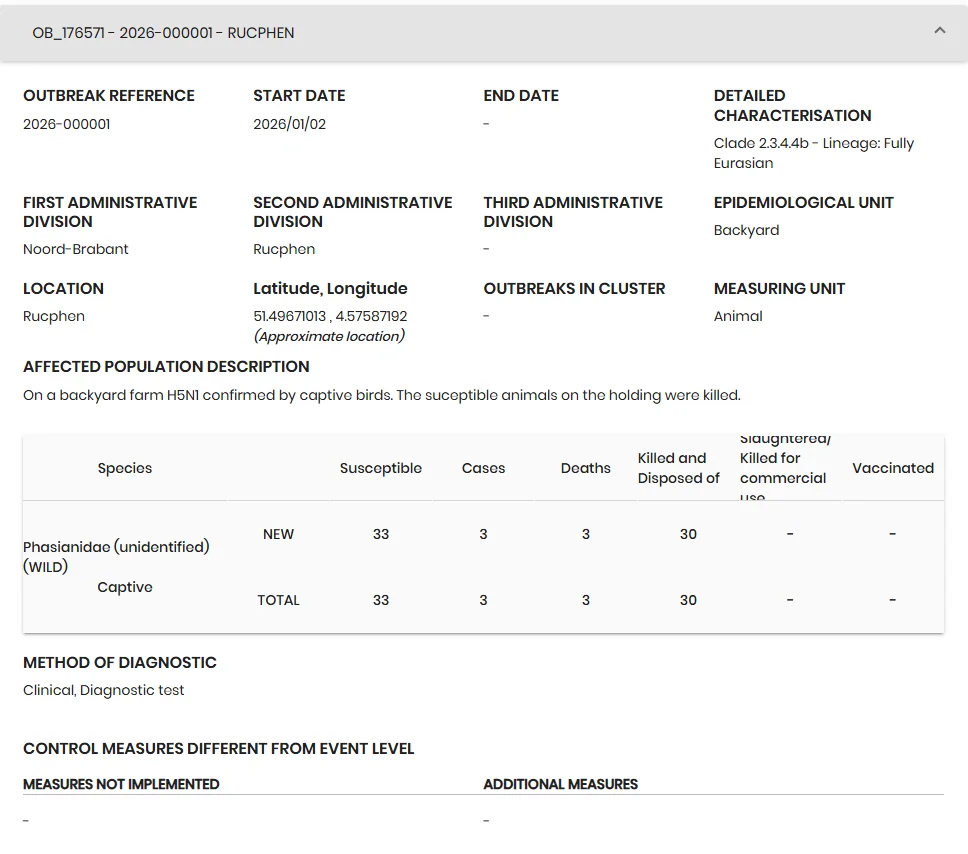Click the Species column header
Image resolution: width=968 pixels, height=854 pixels.
click(x=125, y=468)
